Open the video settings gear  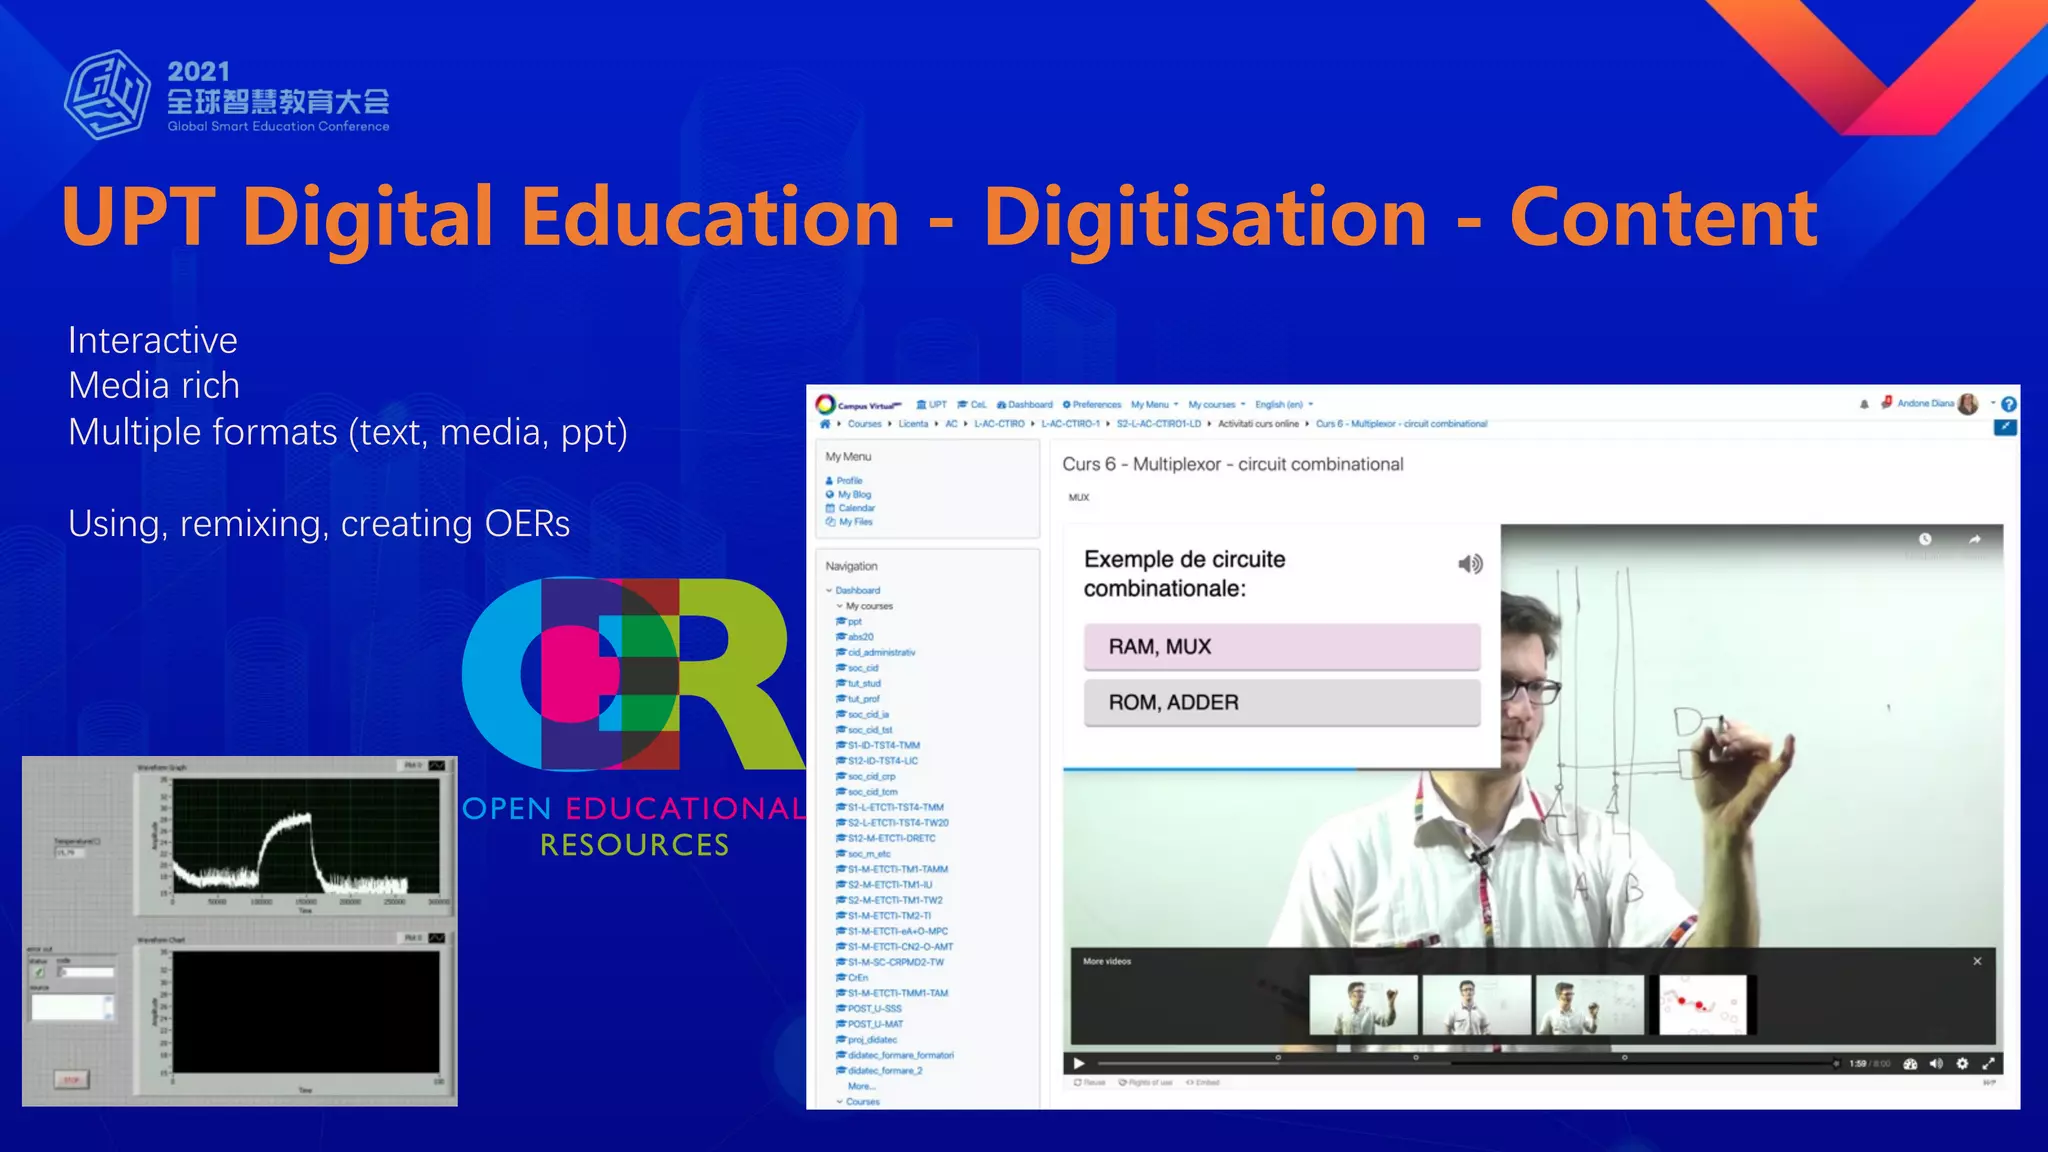coord(1962,1064)
